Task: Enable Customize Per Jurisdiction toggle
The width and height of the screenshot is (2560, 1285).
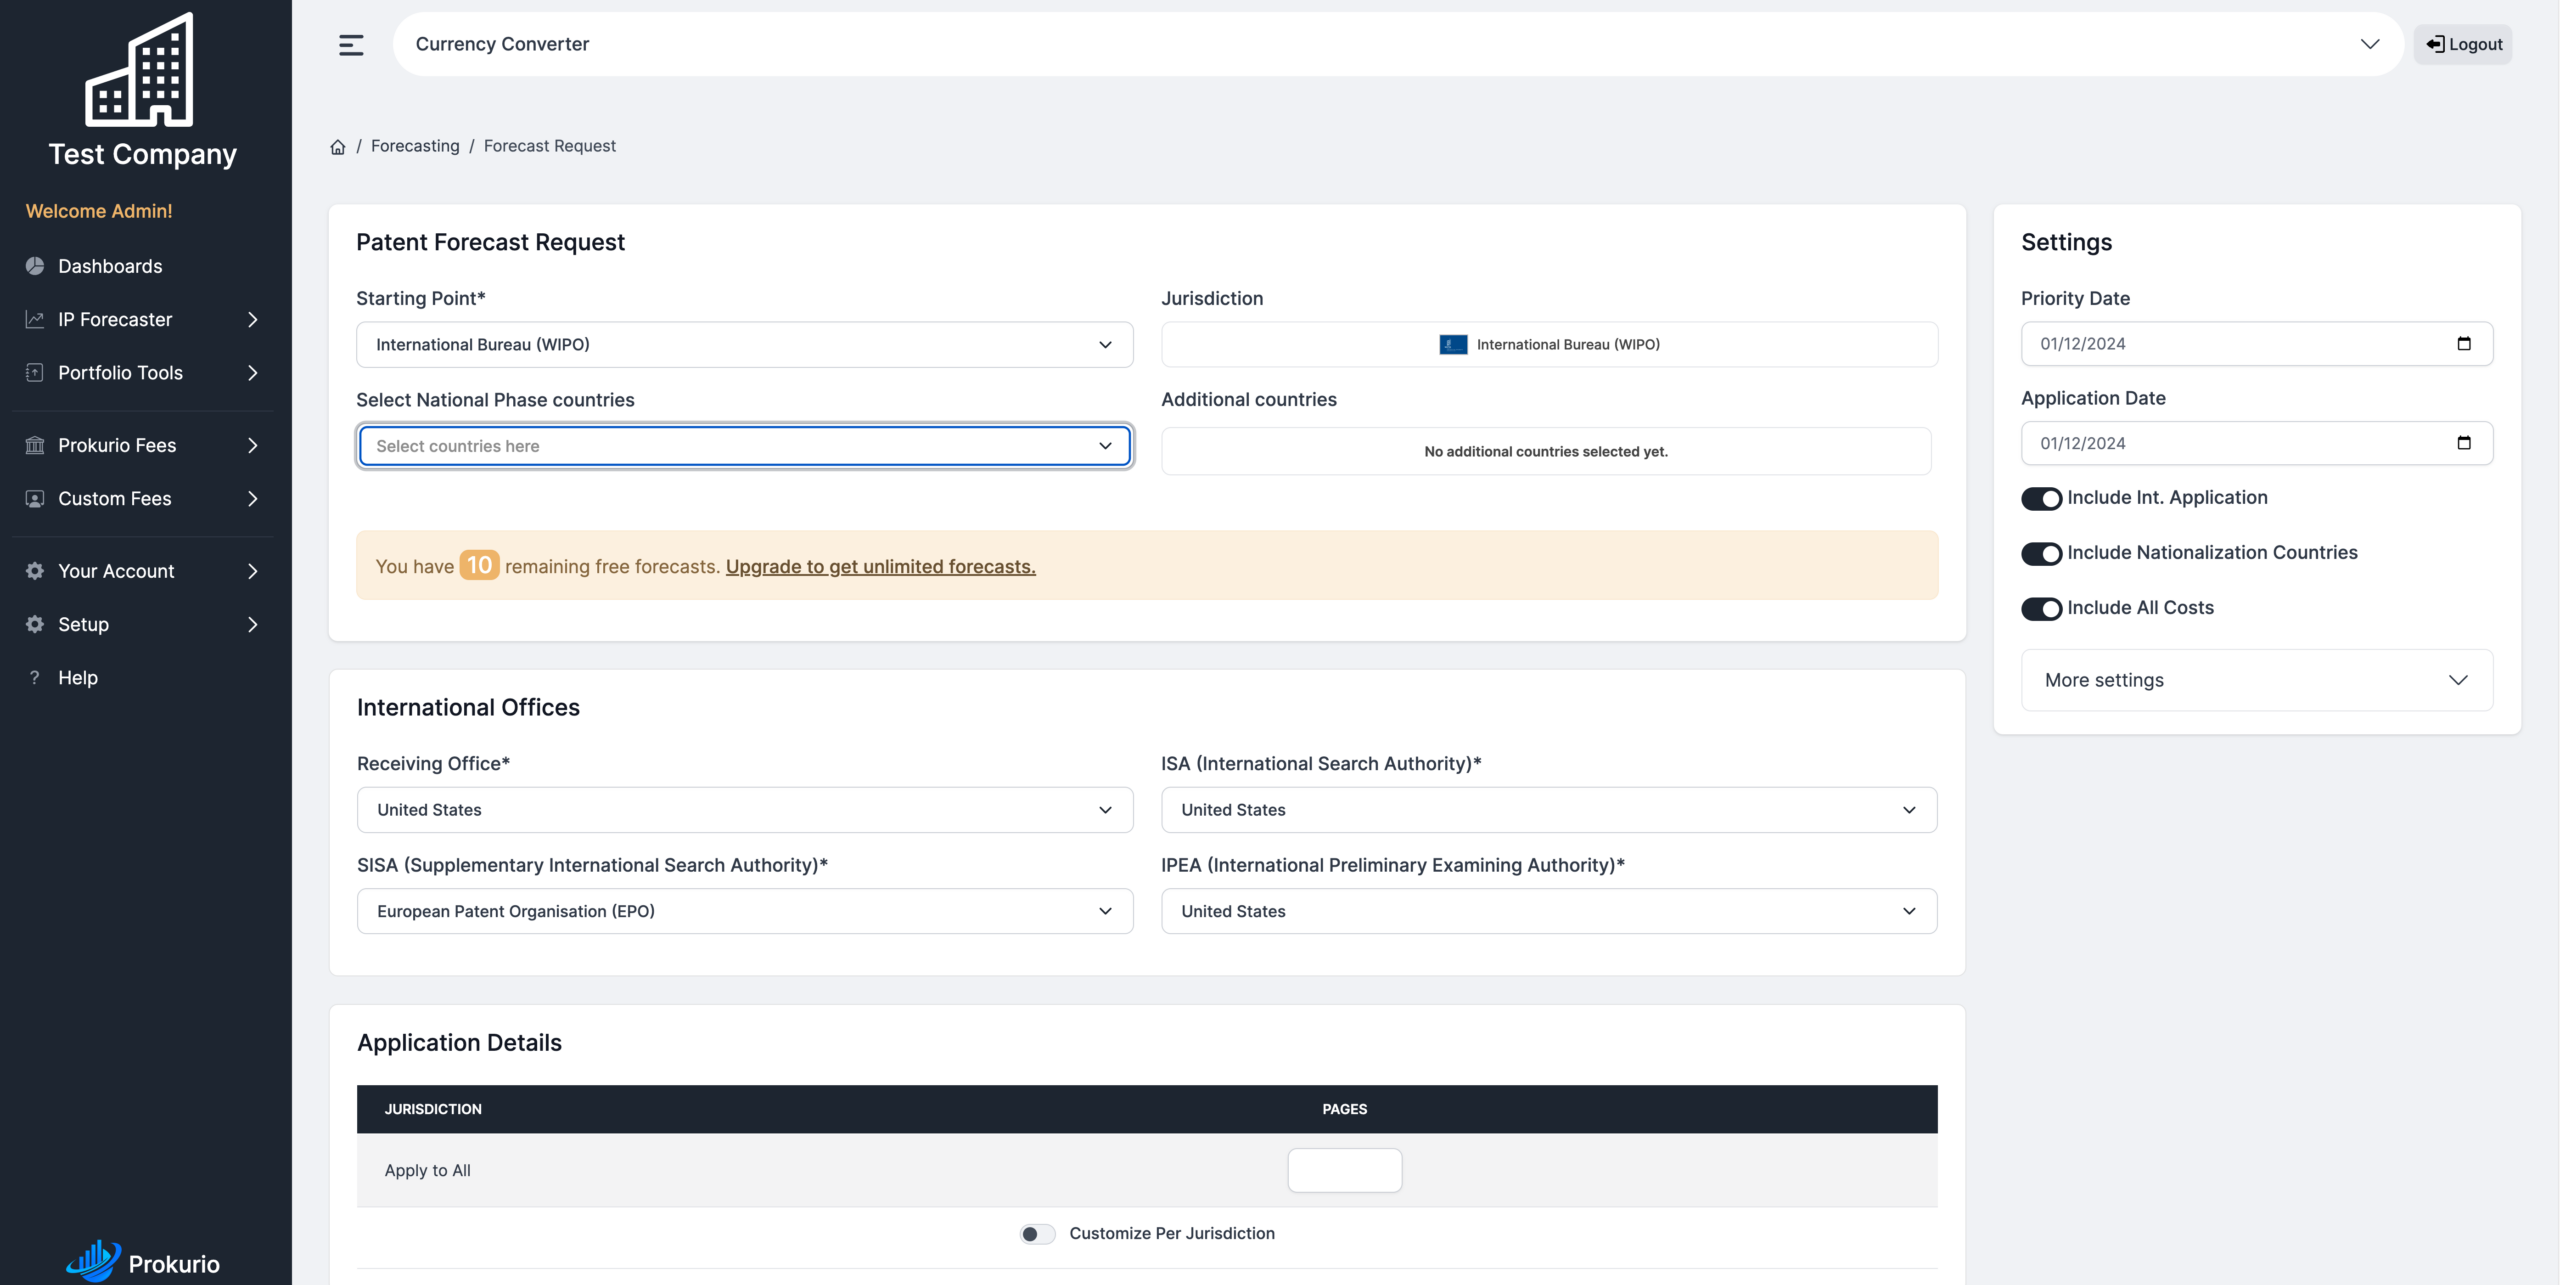Action: (1037, 1234)
